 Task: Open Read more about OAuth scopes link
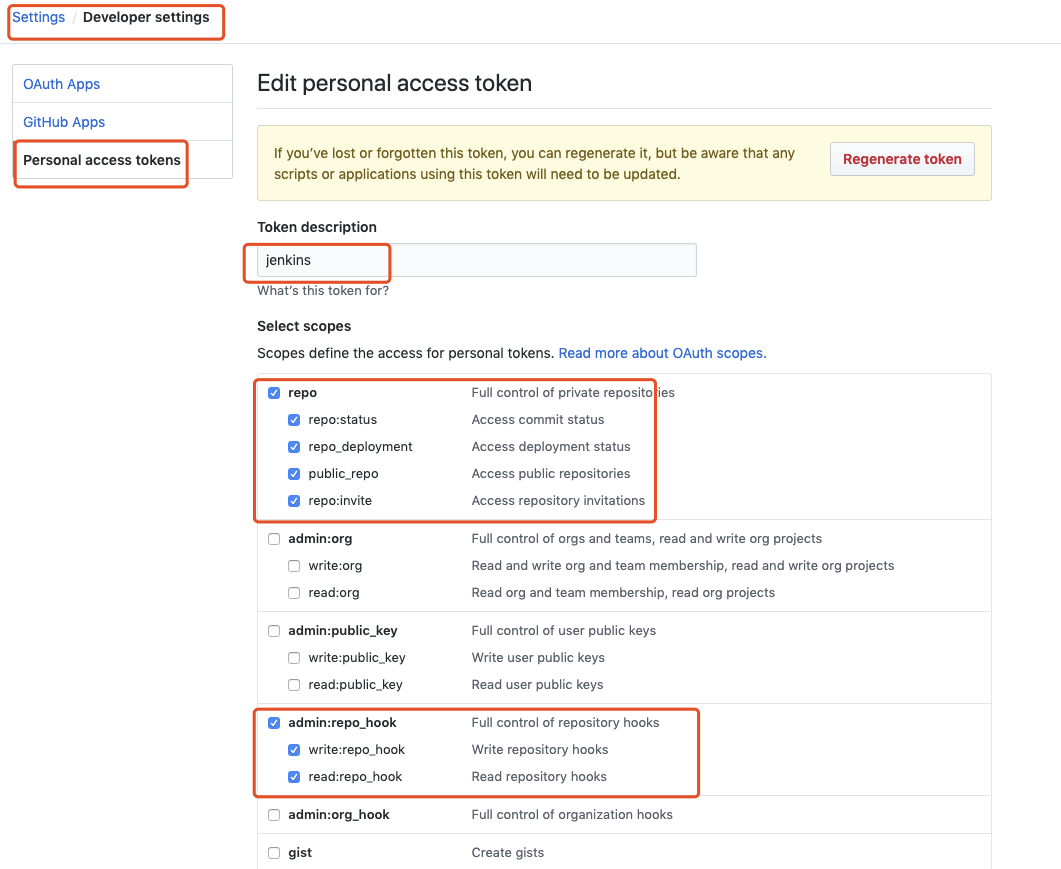coord(662,353)
